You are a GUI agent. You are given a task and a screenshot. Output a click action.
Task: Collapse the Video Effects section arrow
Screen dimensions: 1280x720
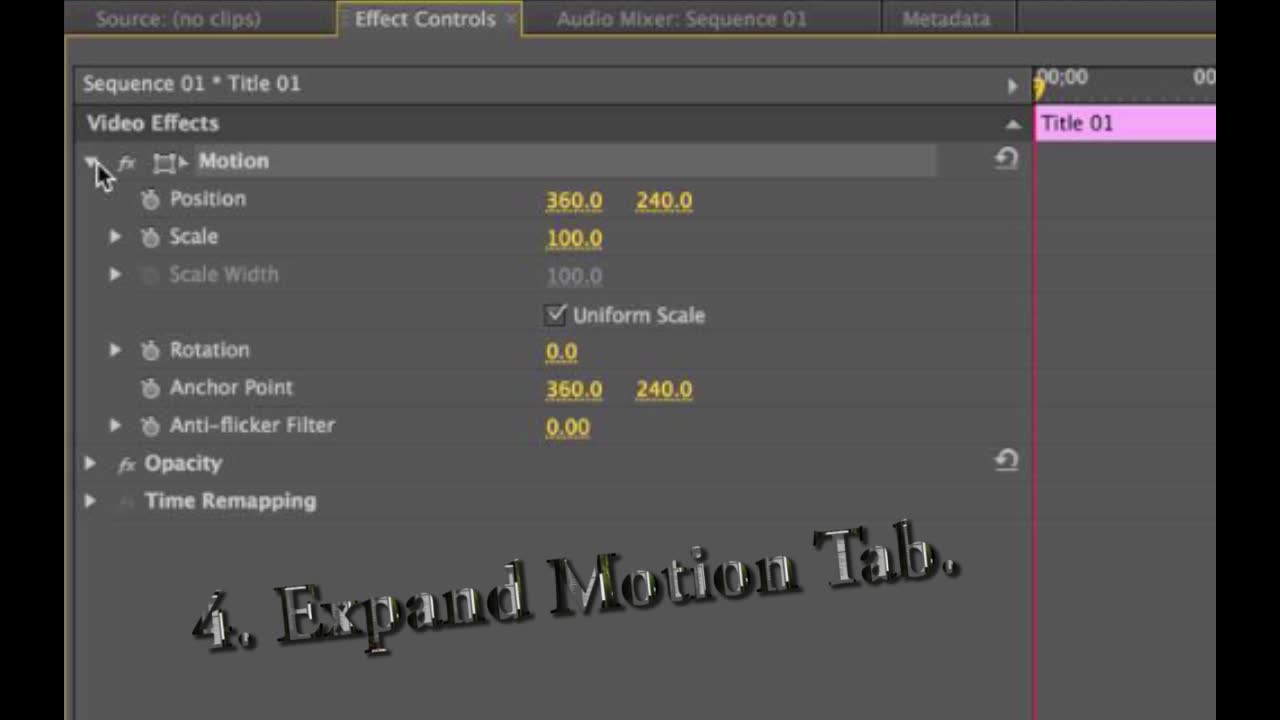1013,124
